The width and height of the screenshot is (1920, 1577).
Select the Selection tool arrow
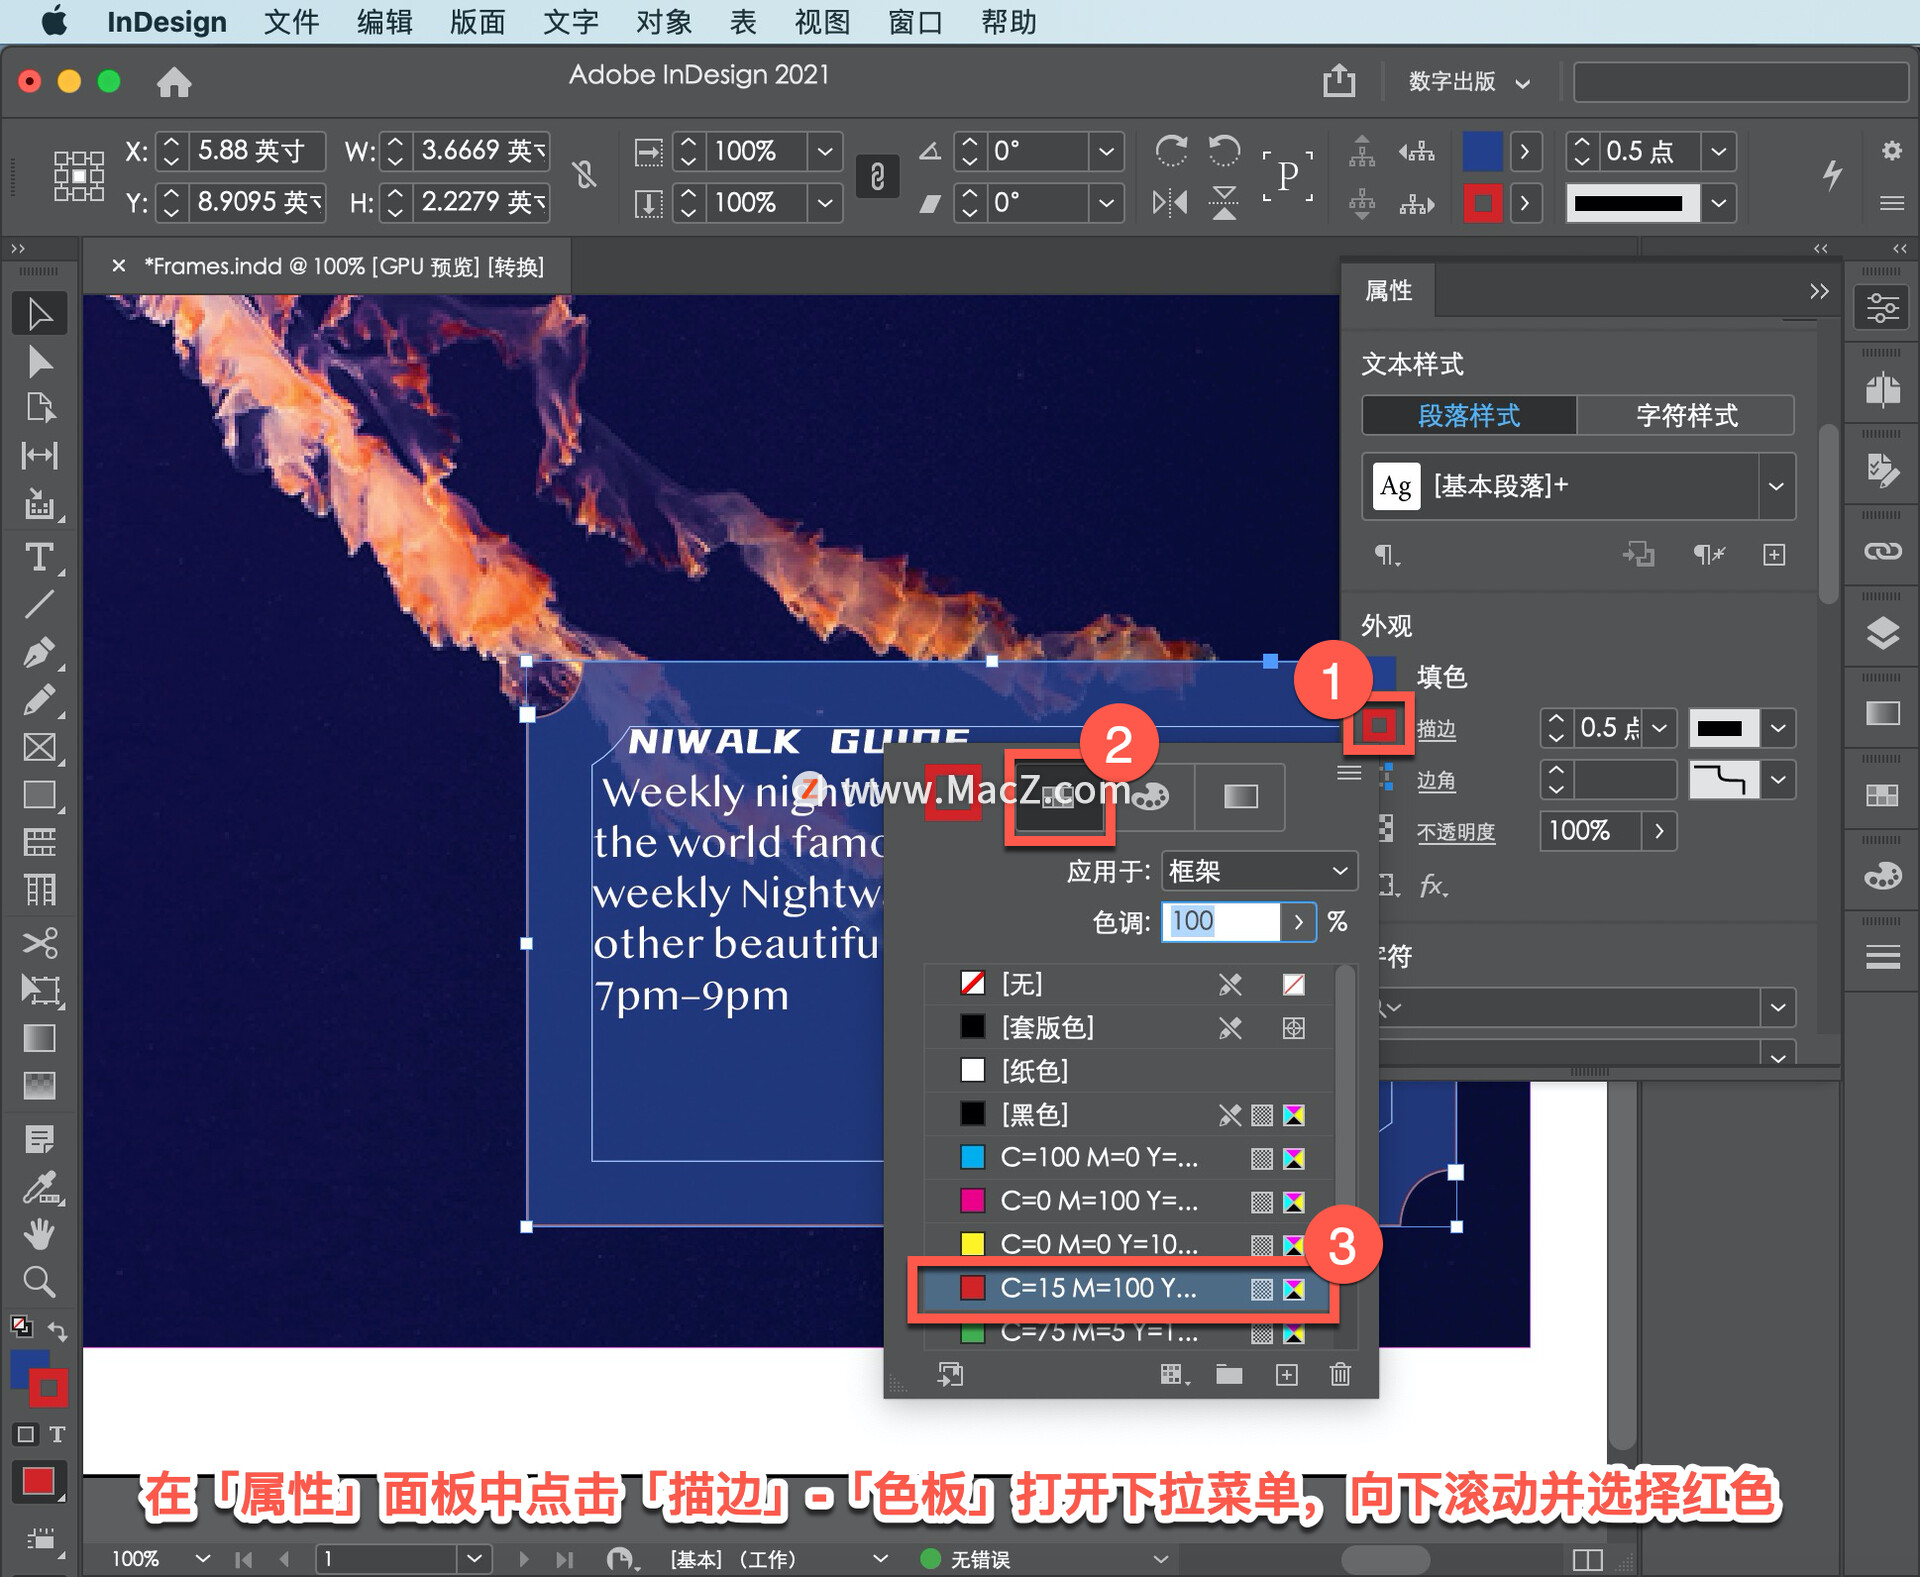point(39,314)
